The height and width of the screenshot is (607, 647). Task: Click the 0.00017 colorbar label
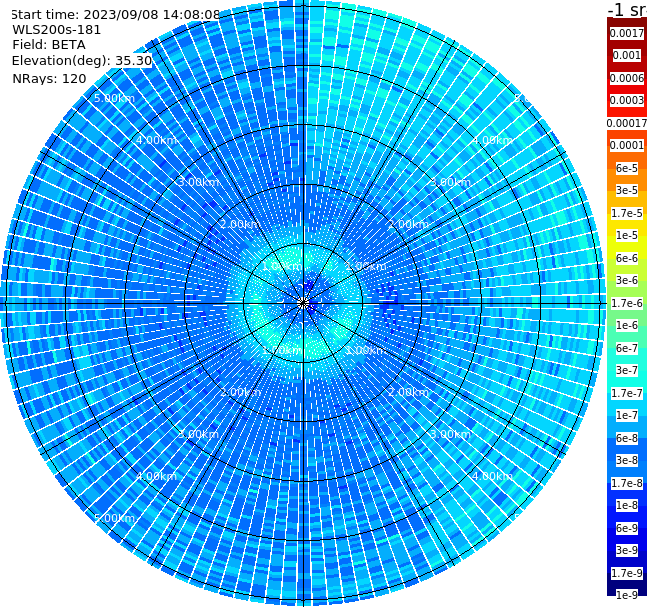point(627,123)
